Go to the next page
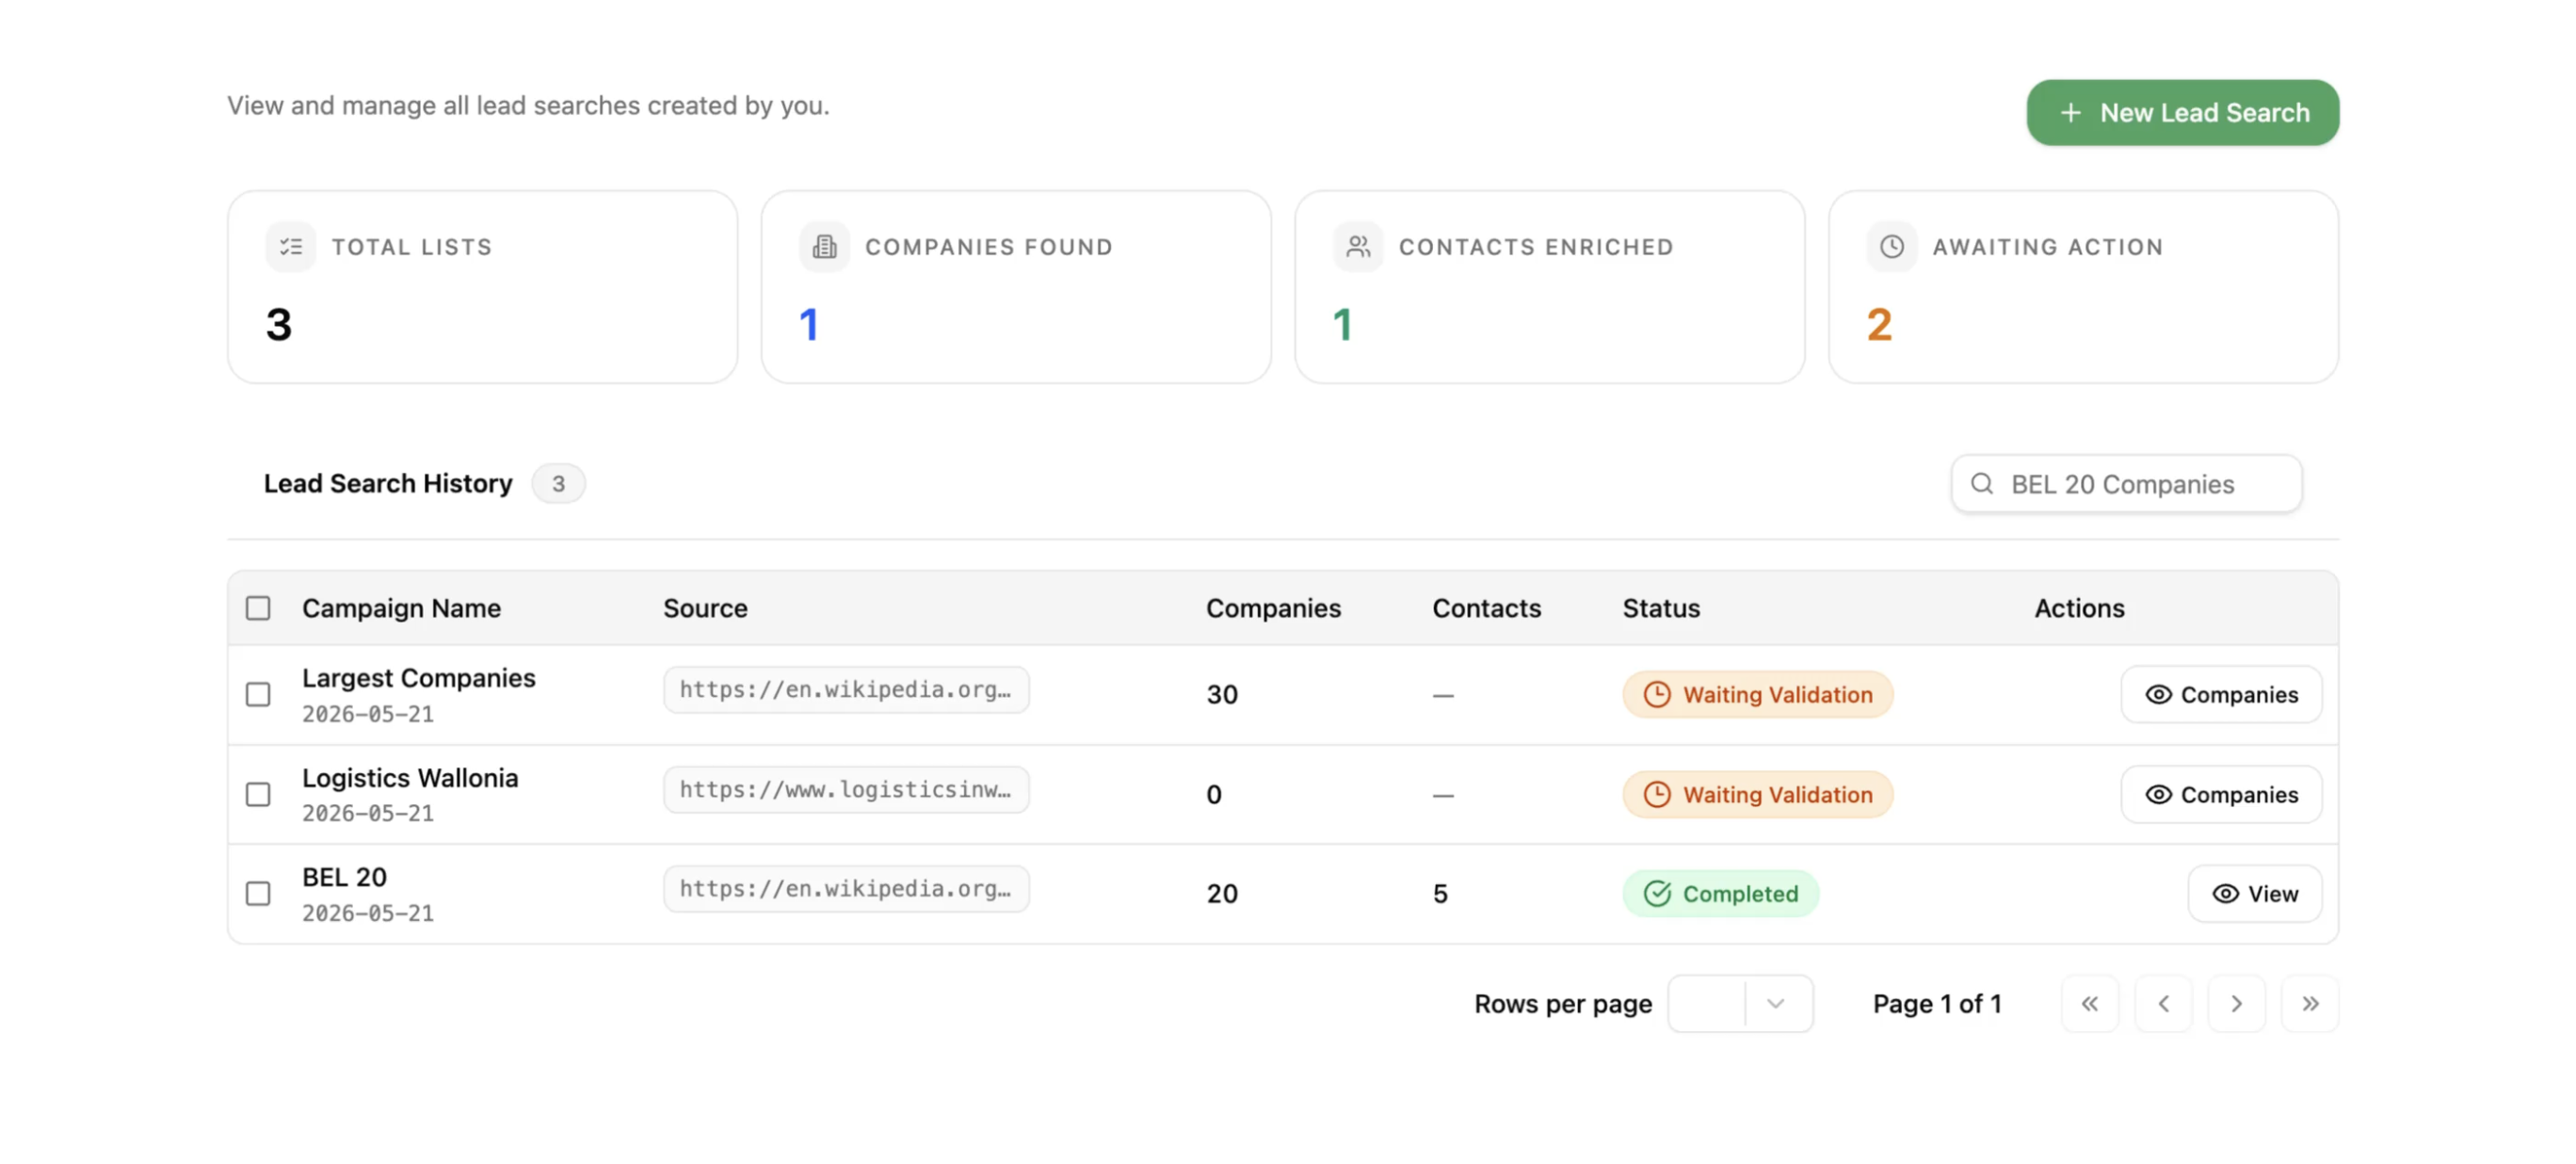Screen dimensions: 2576x1164 pyautogui.click(x=2236, y=1003)
